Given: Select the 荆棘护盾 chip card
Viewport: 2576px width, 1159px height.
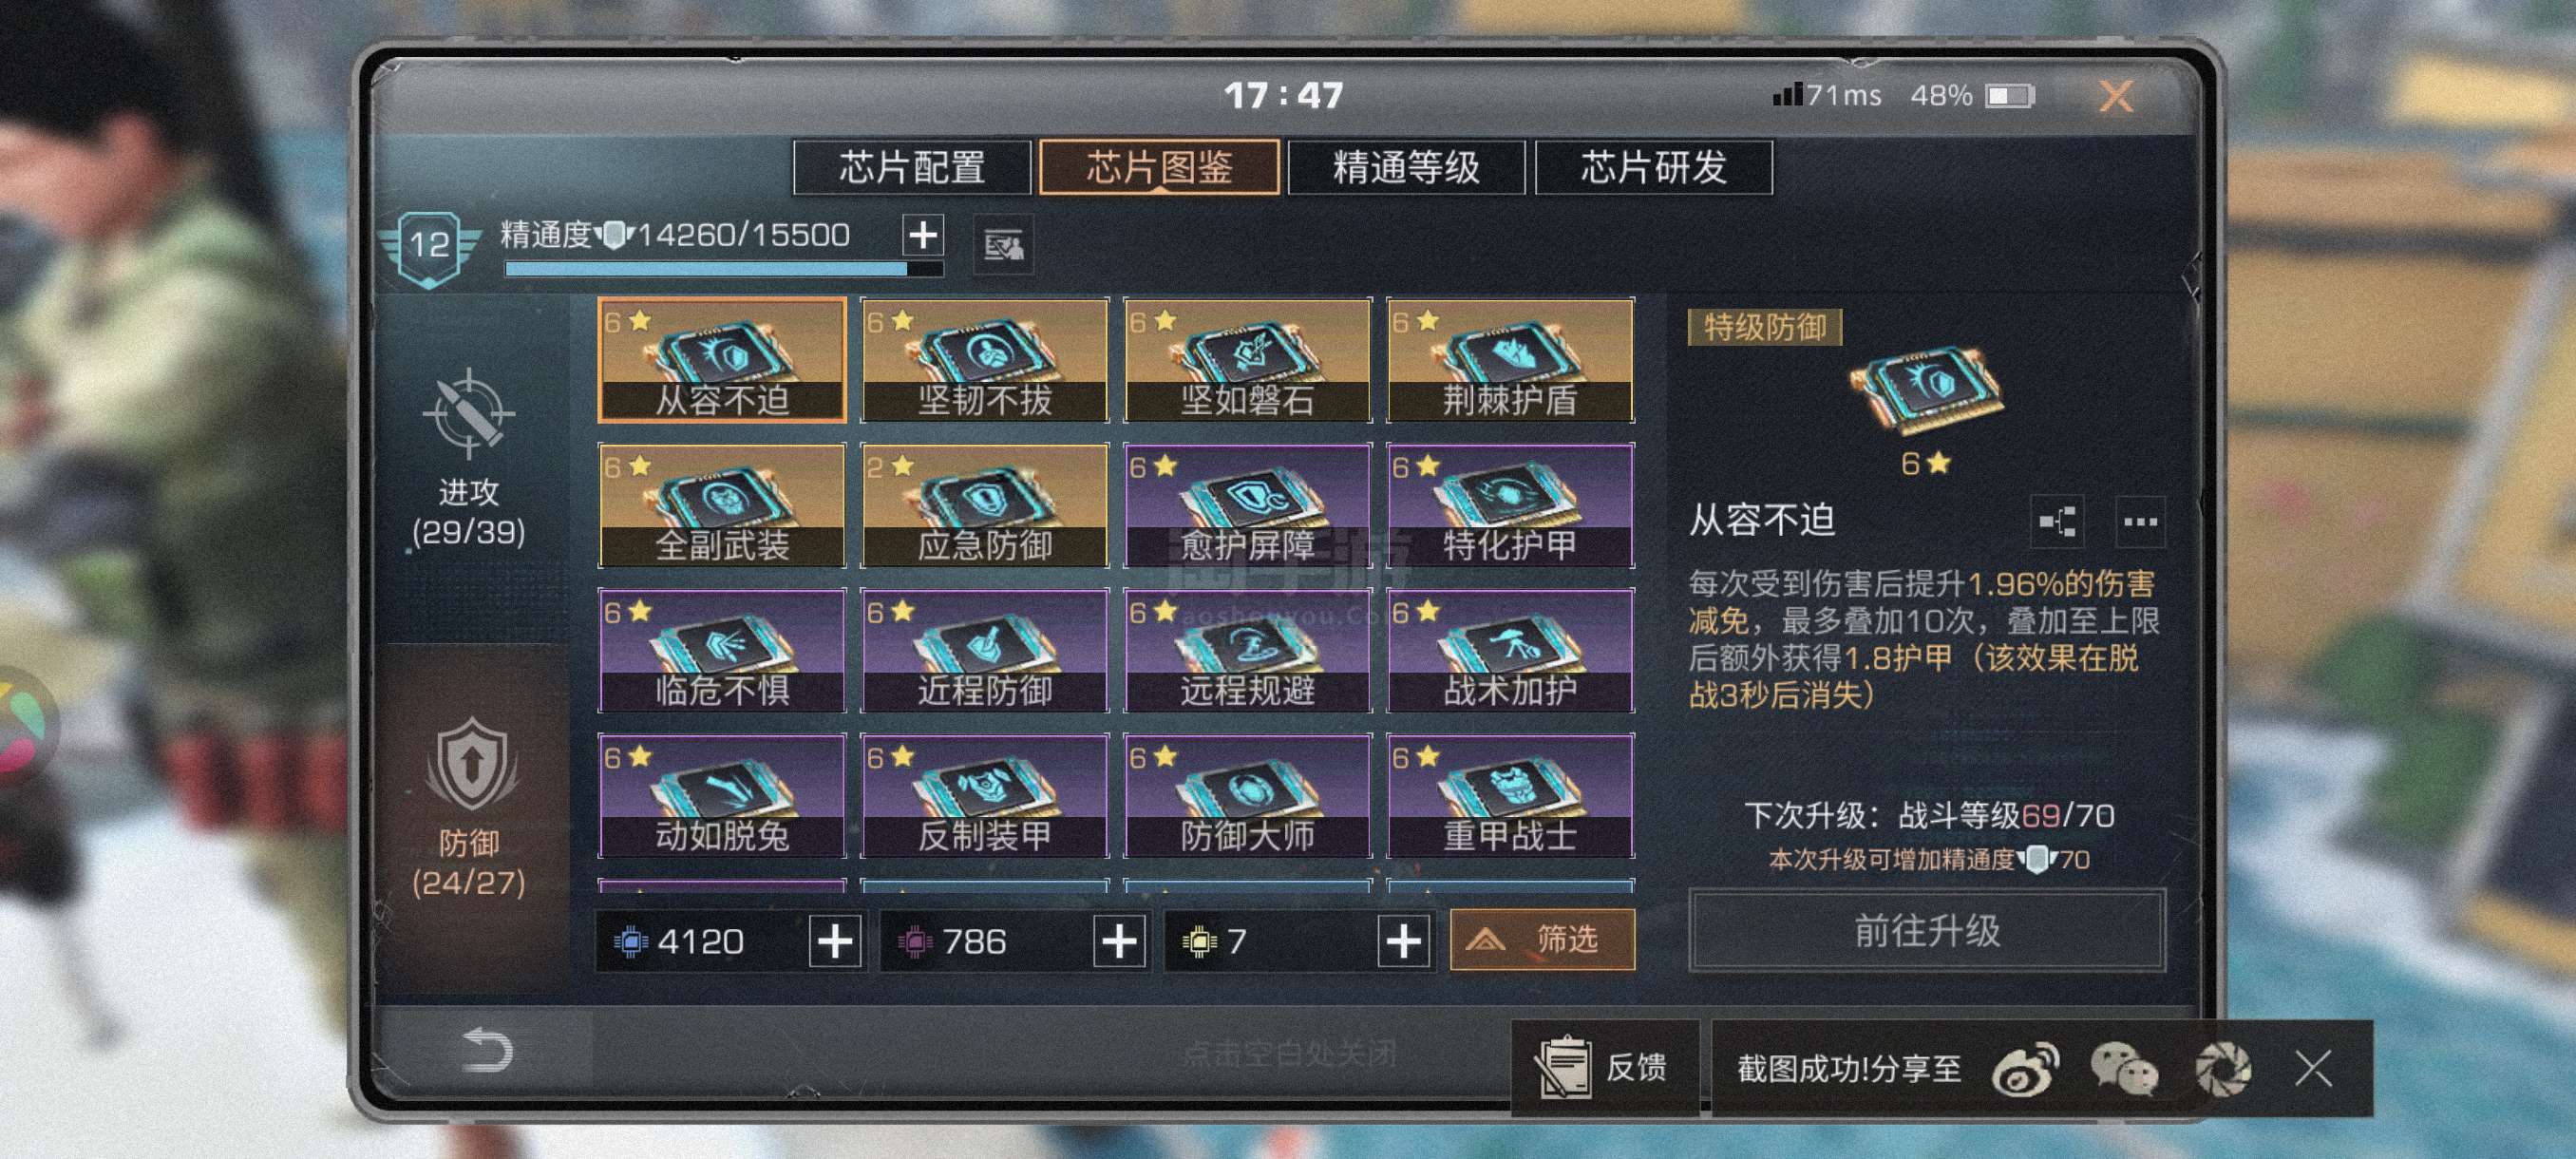Looking at the screenshot, I should (x=1510, y=360).
